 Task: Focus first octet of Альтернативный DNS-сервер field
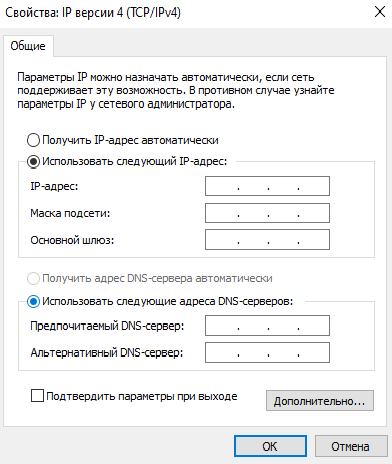[222, 352]
